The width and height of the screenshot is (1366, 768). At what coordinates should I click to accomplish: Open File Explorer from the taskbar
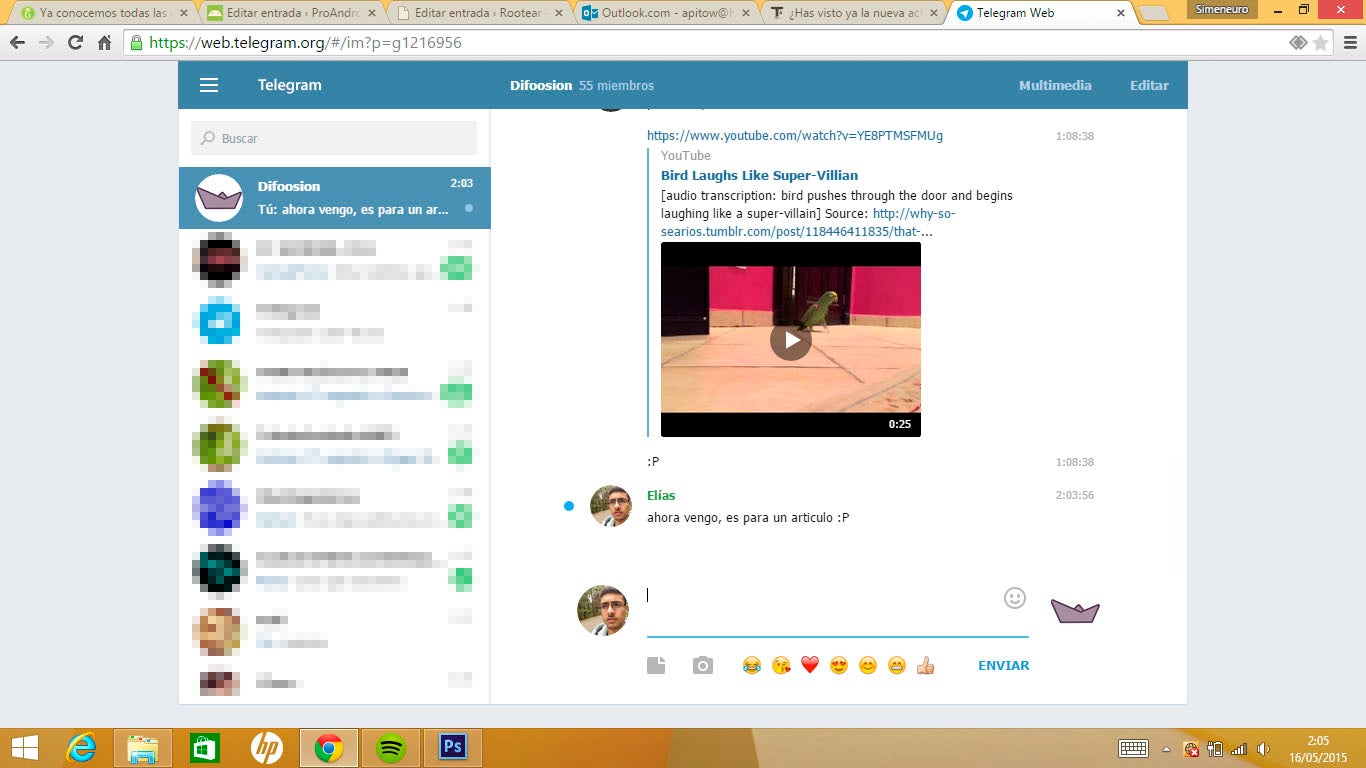tap(143, 748)
